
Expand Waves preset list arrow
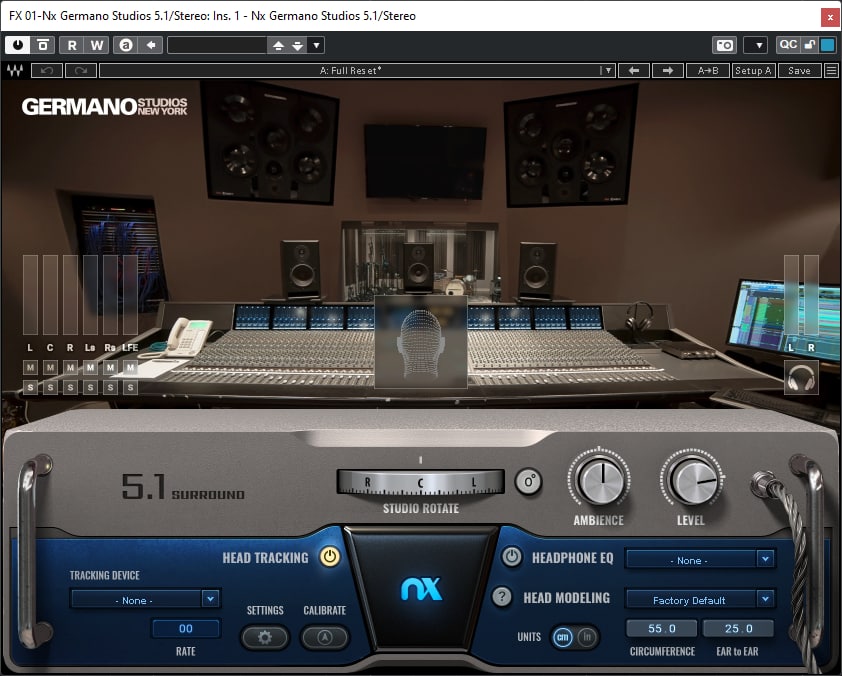(607, 70)
